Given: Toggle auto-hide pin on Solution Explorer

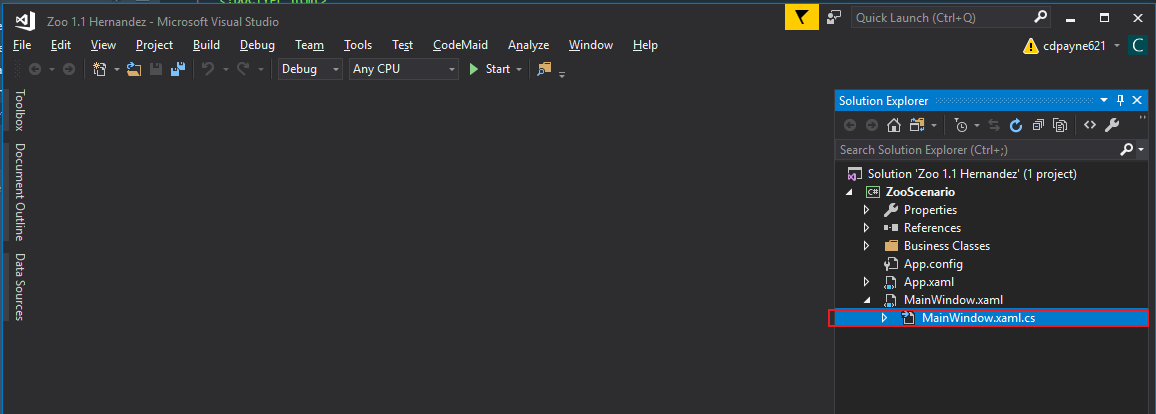Looking at the screenshot, I should 1121,100.
